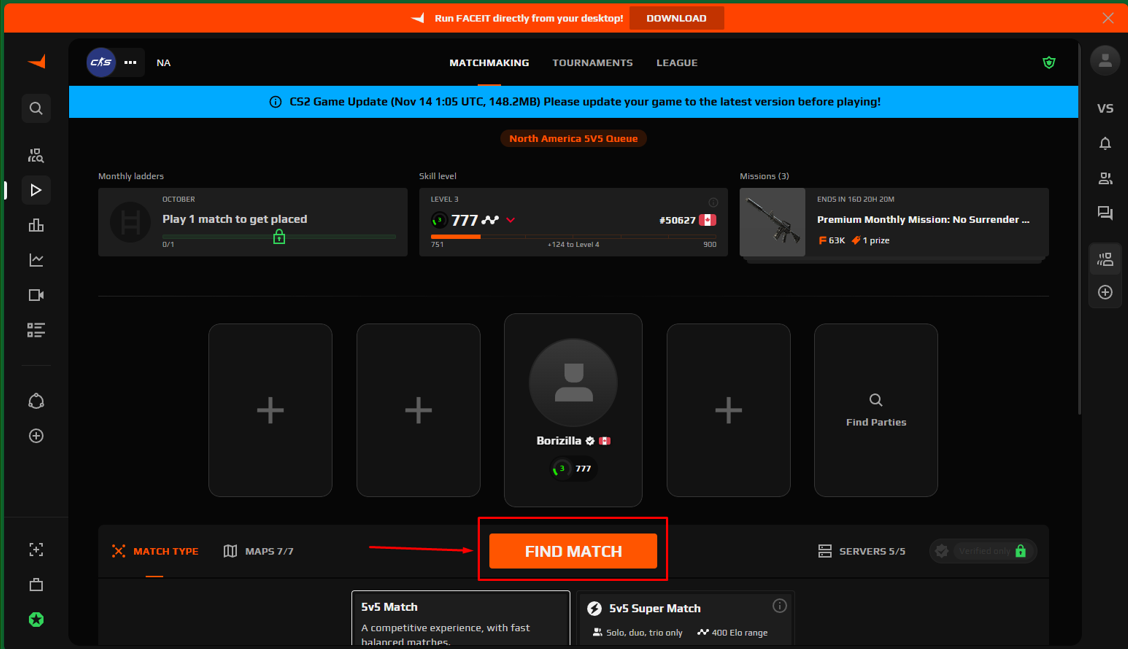Open the North America 5V5 Queue selector

click(573, 138)
